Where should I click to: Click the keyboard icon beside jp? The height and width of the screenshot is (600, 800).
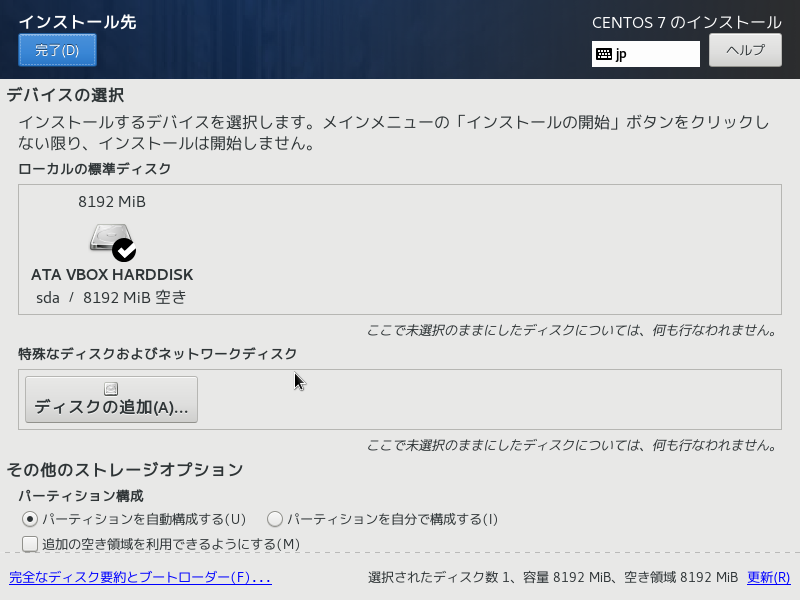[604, 54]
